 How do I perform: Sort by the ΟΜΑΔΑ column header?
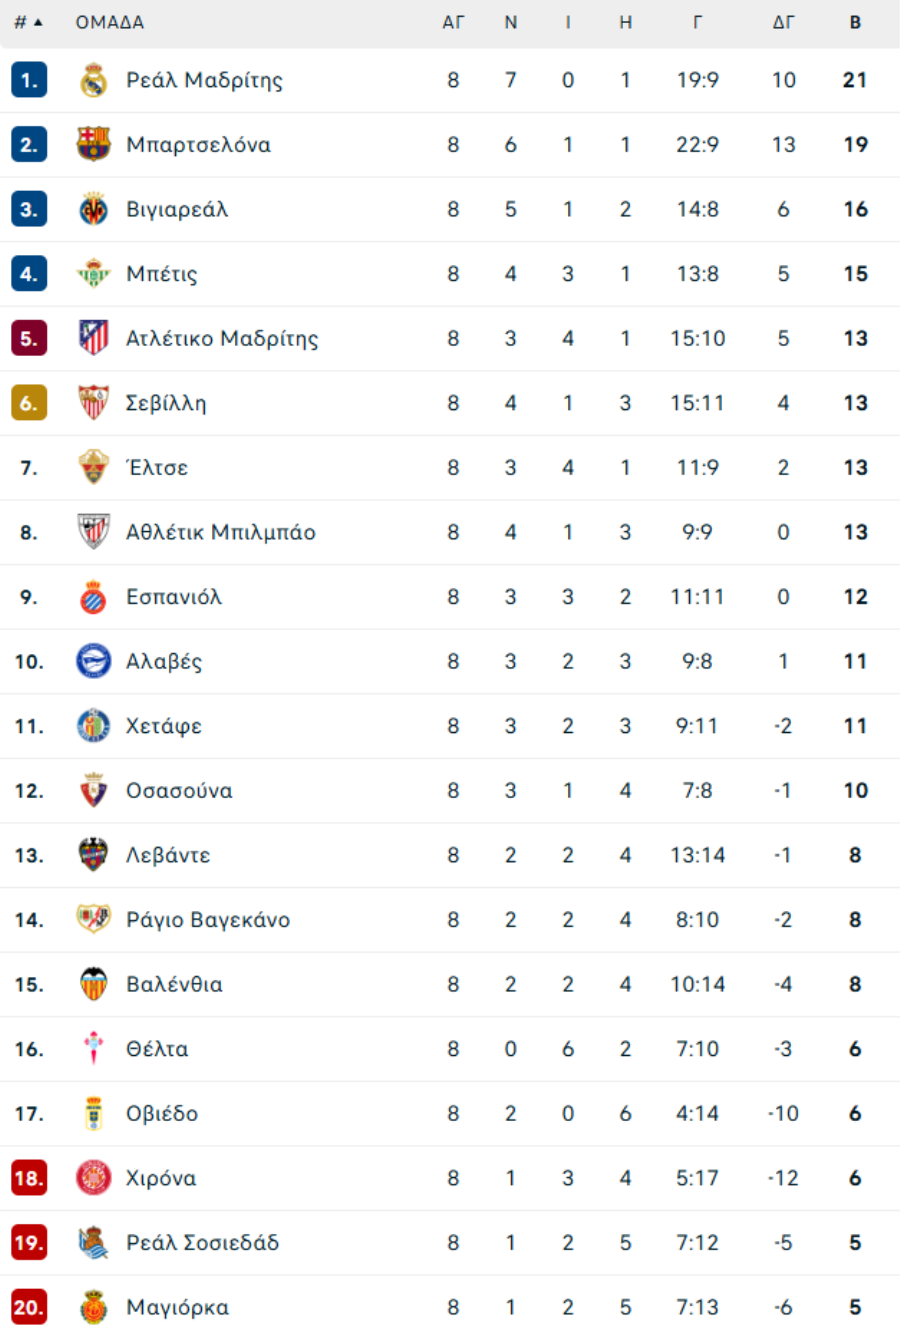coord(110,22)
